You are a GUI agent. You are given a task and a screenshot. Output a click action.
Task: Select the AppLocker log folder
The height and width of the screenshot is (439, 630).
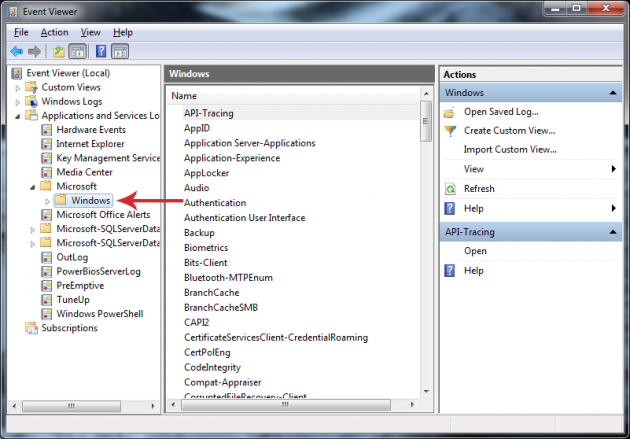[x=204, y=172]
